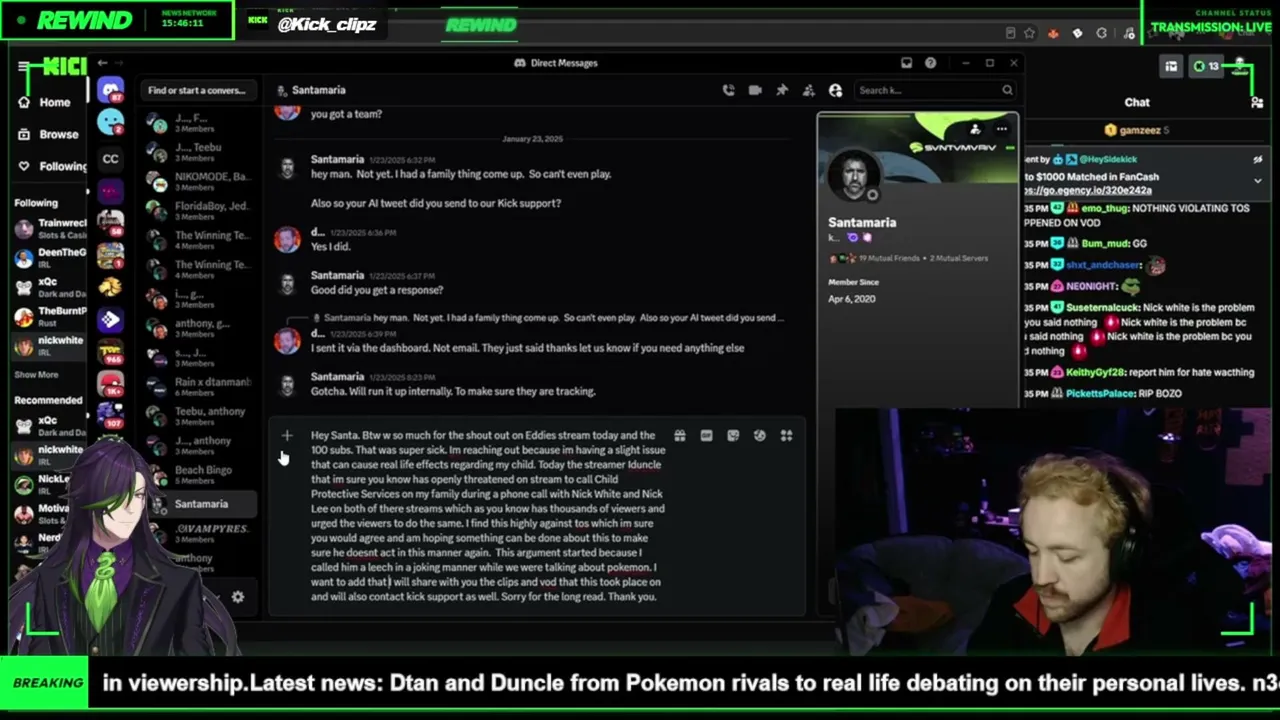This screenshot has width=1280, height=720.
Task: Click emo_thug username in chat
Action: coord(1104,208)
